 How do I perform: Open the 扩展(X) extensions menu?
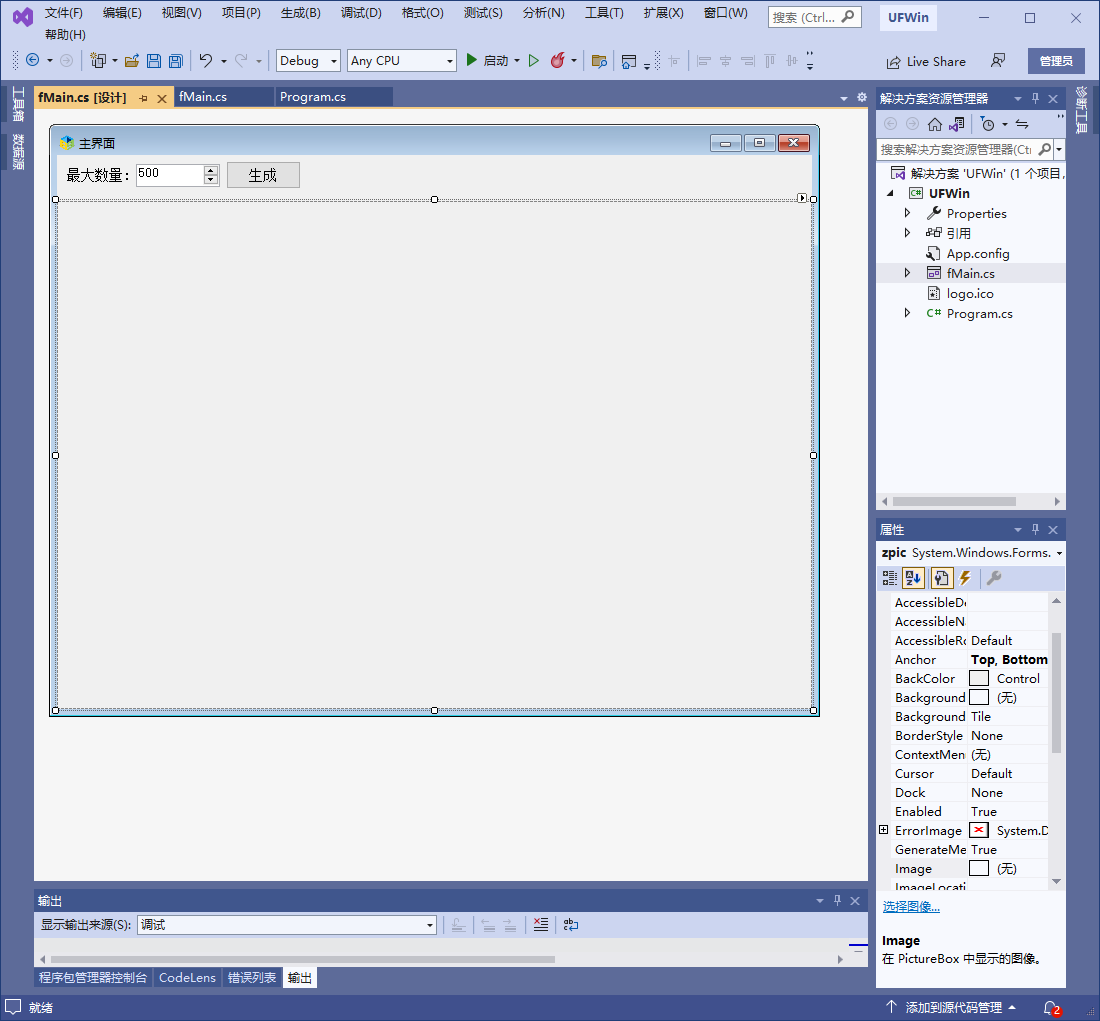coord(663,13)
